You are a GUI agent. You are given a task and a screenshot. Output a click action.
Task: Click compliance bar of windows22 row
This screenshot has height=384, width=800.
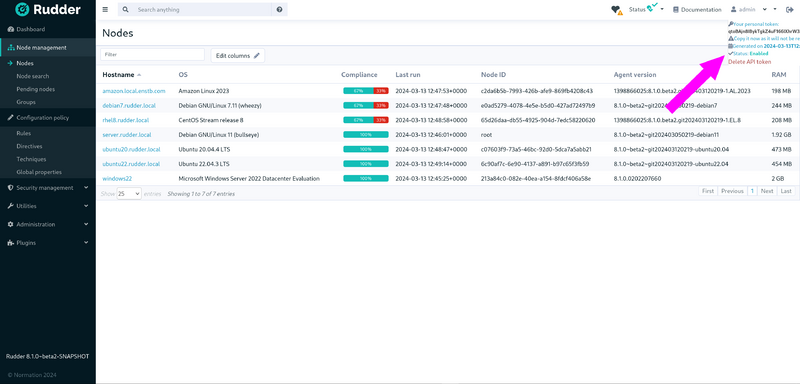[x=366, y=178]
